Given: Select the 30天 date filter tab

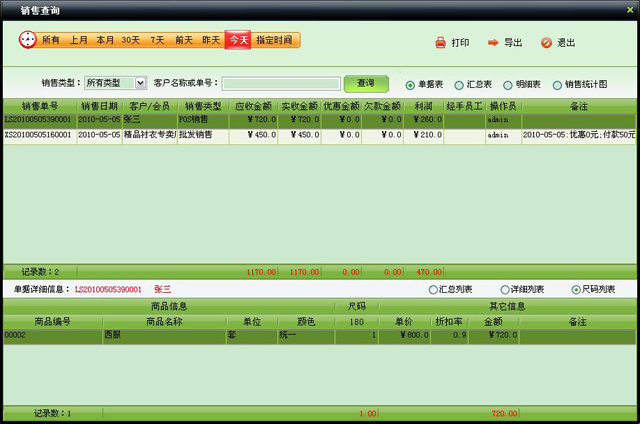Looking at the screenshot, I should pos(131,40).
